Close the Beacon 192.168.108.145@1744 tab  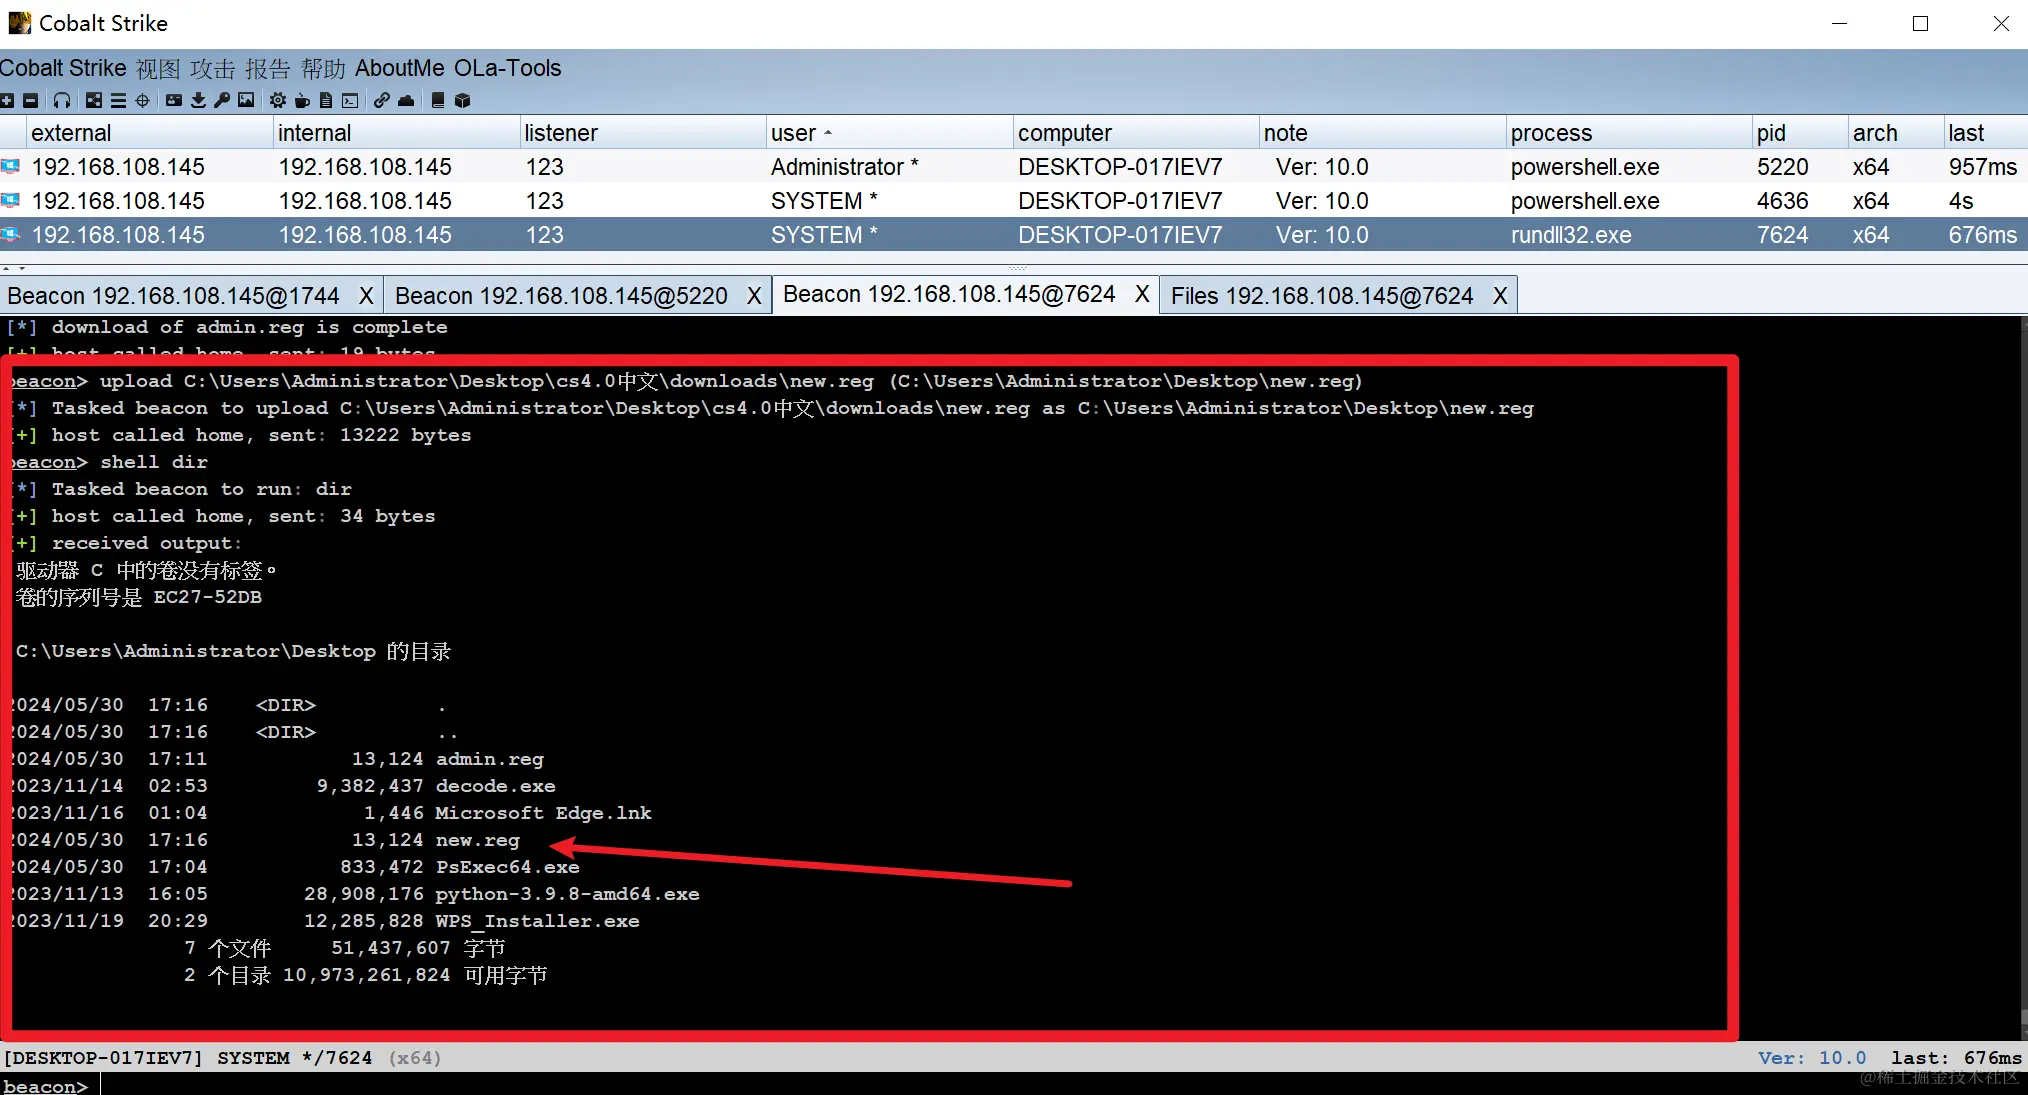[366, 296]
